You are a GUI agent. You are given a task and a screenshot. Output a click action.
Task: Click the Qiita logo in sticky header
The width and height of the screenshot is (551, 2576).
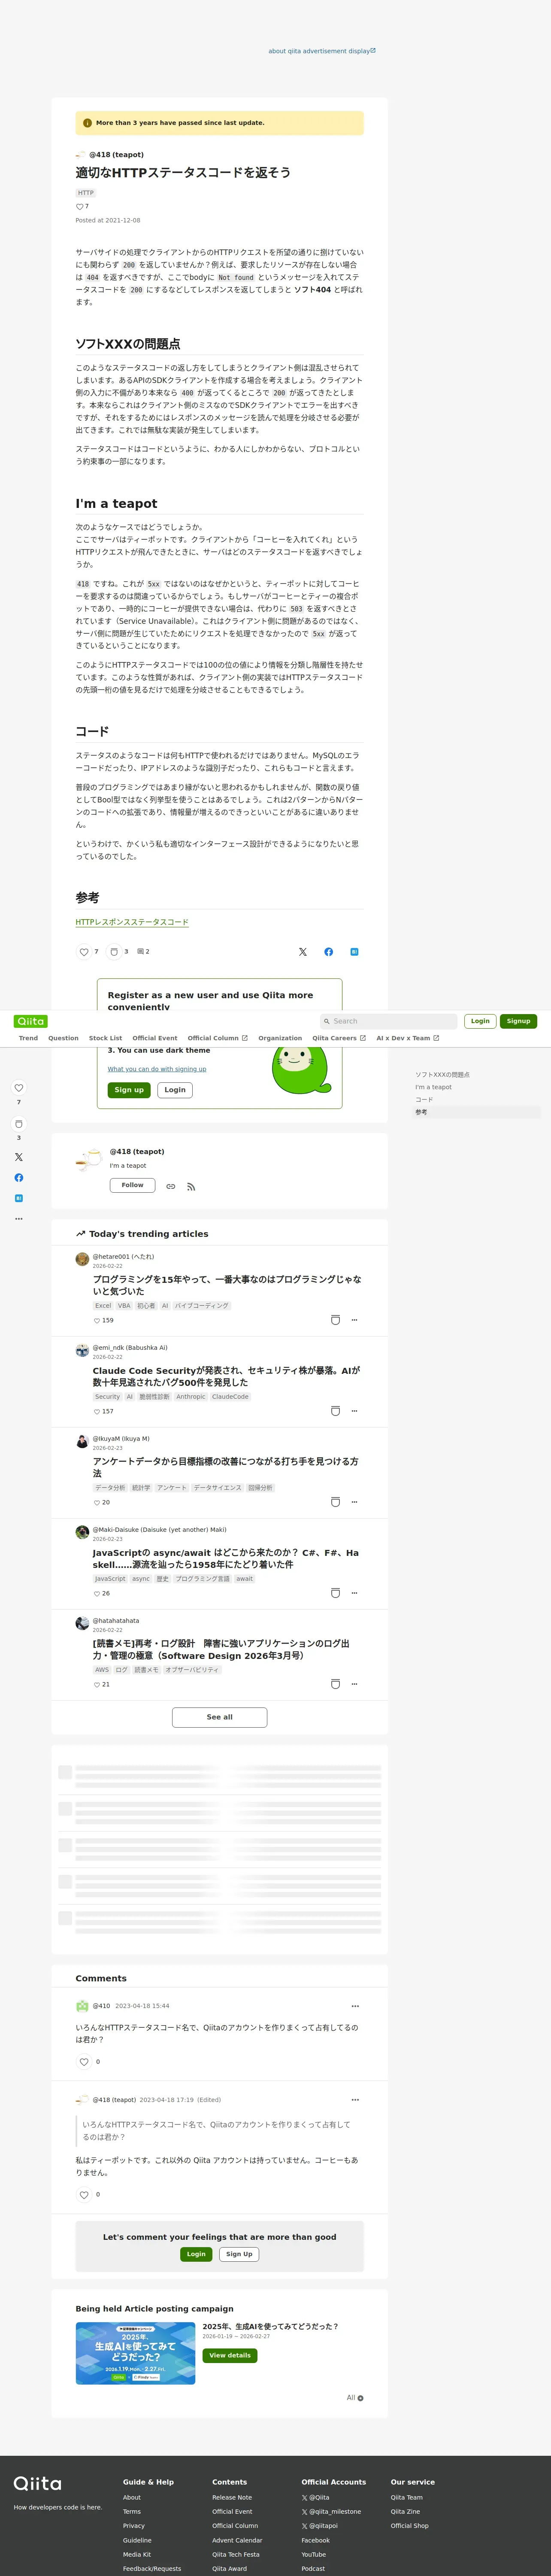31,1021
